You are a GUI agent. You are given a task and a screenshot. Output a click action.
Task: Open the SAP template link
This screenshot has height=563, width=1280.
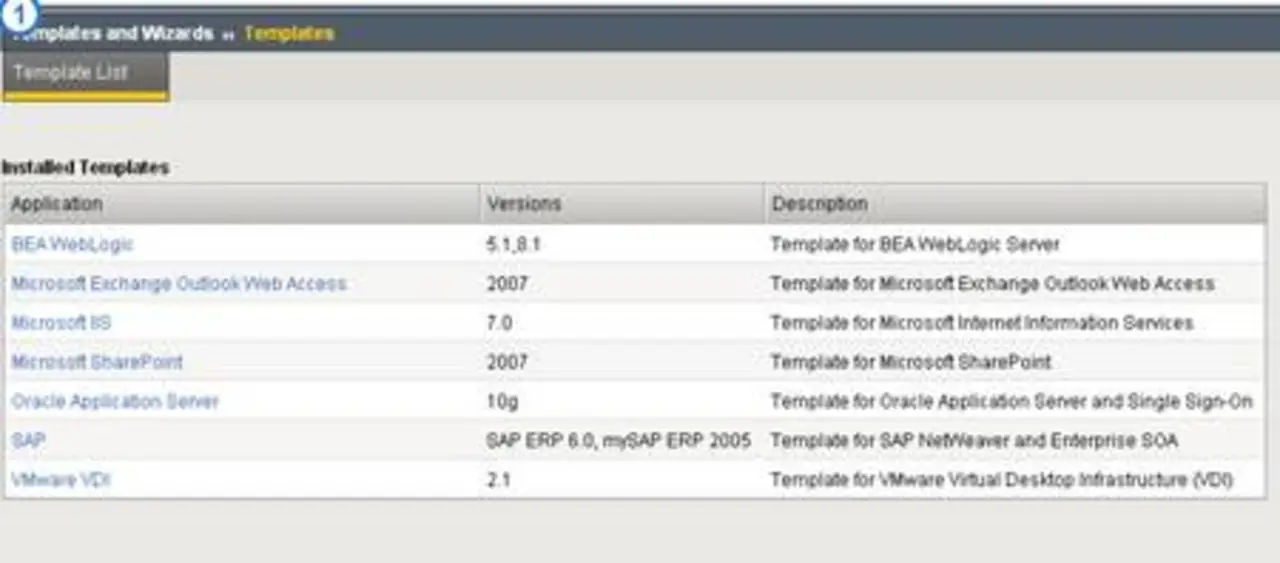(28, 441)
